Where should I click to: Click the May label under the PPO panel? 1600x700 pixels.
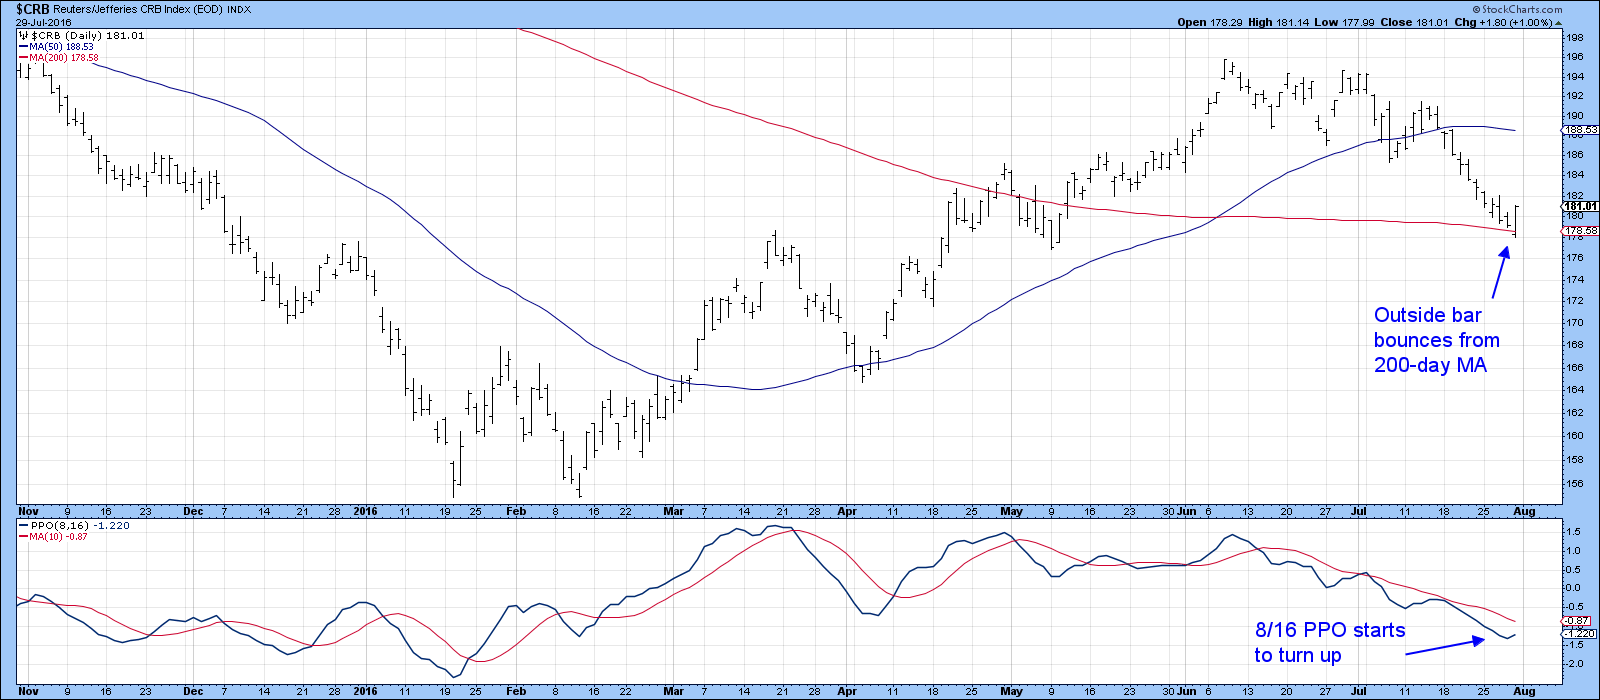coord(1011,691)
